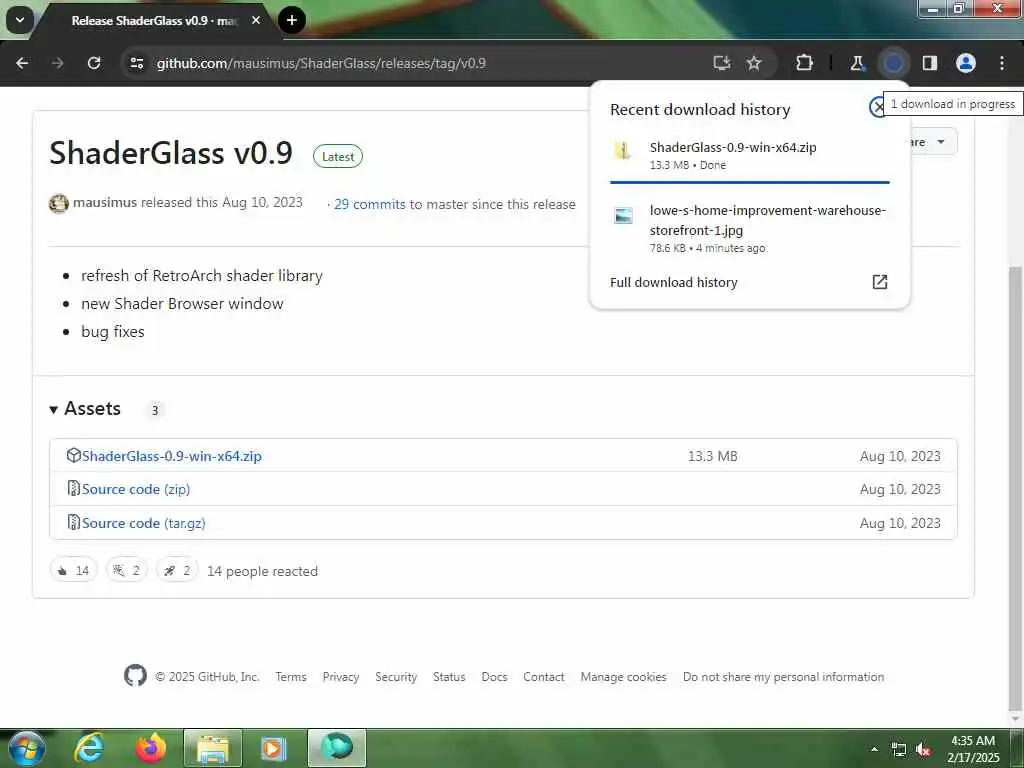Viewport: 1024px width, 768px height.
Task: Click the install app icon in address bar
Action: point(721,63)
